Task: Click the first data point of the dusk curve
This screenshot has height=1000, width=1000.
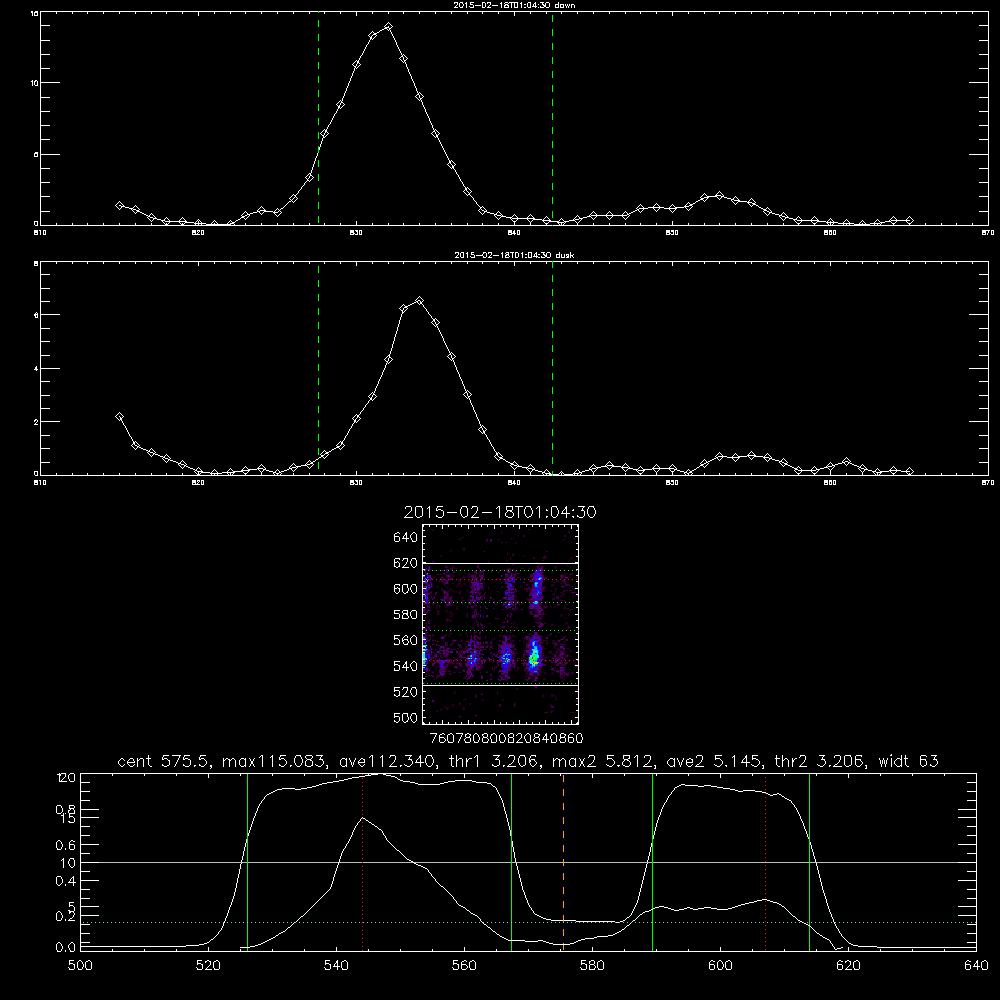Action: click(x=119, y=416)
